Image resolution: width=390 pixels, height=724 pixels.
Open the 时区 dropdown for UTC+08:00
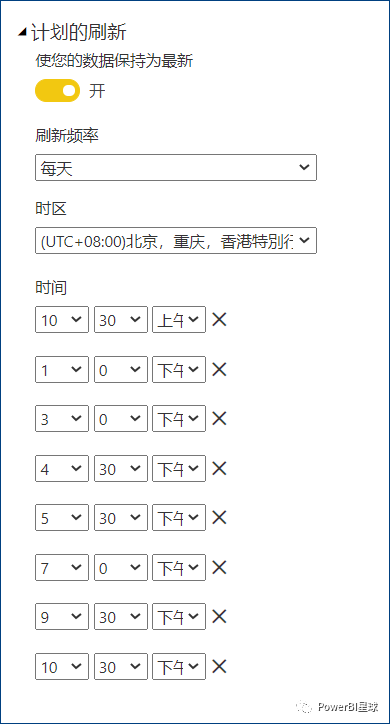(x=176, y=240)
